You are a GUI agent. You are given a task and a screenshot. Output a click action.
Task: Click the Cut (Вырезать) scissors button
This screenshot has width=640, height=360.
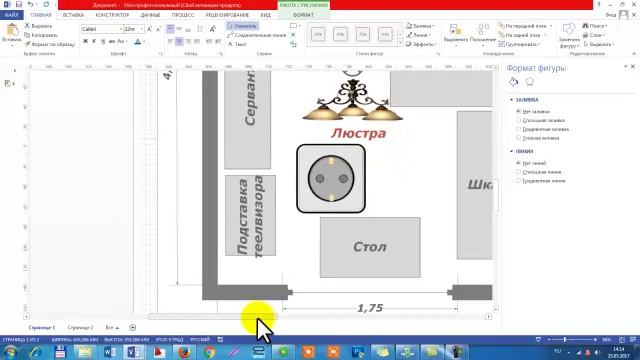point(38,26)
